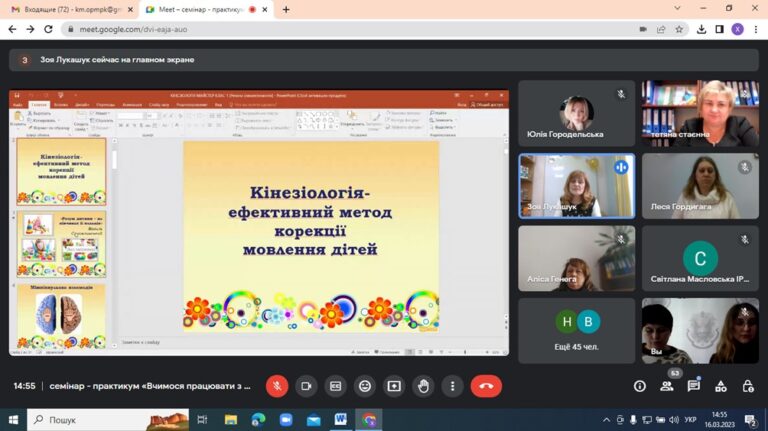Image resolution: width=768 pixels, height=431 pixels.
Task: Open a new browser tab
Action: [286, 9]
